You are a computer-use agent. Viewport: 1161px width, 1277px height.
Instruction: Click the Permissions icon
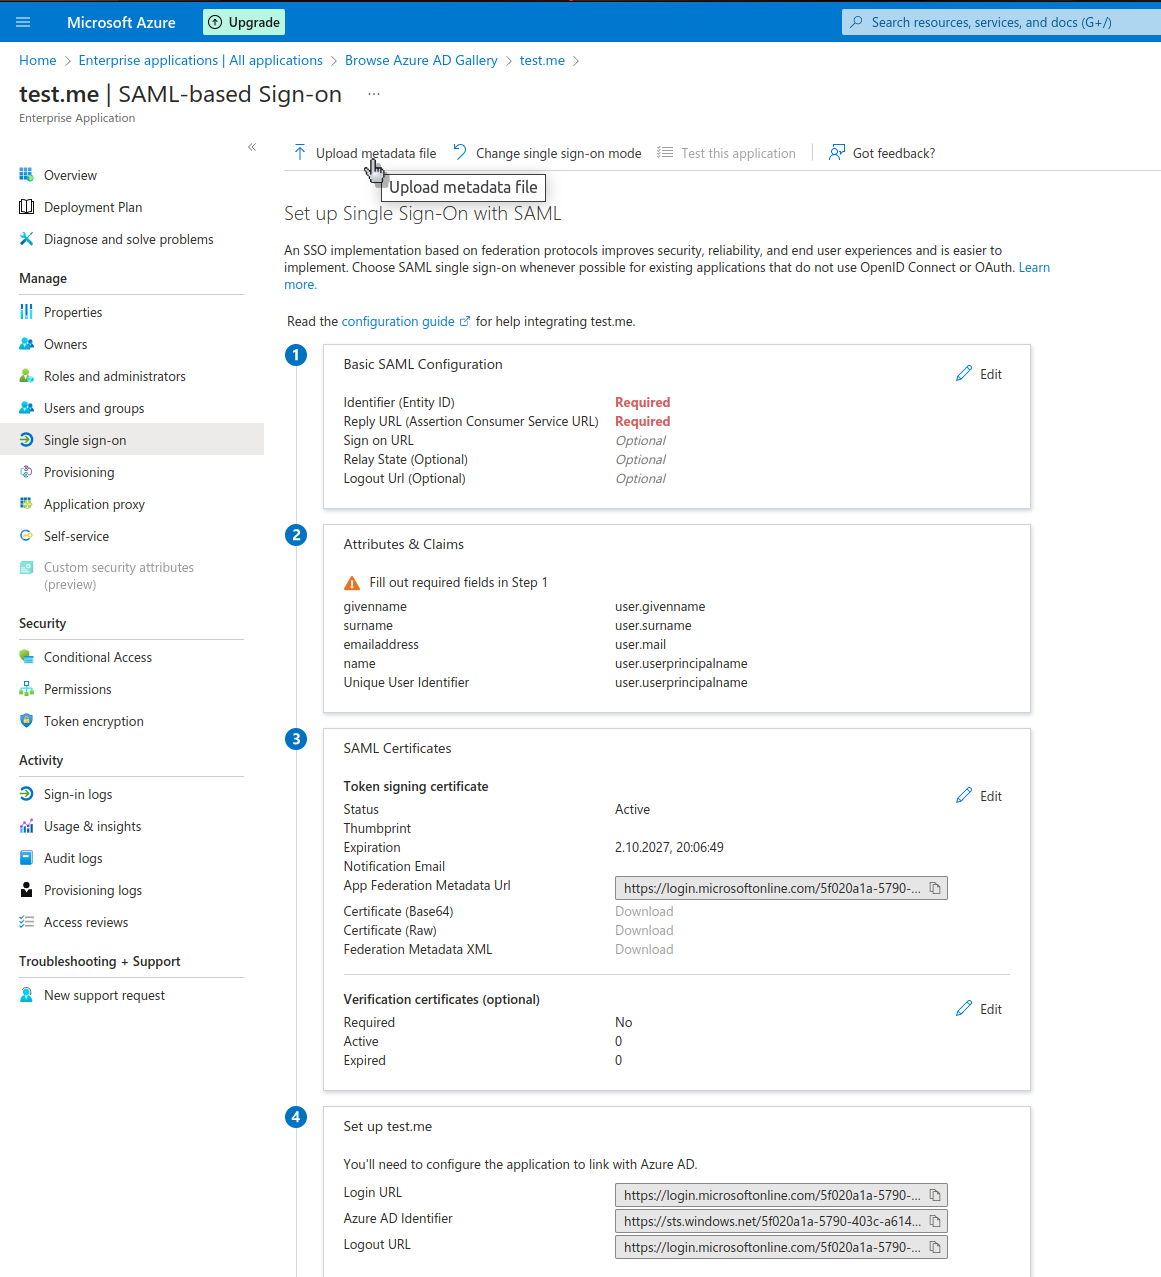pos(27,689)
